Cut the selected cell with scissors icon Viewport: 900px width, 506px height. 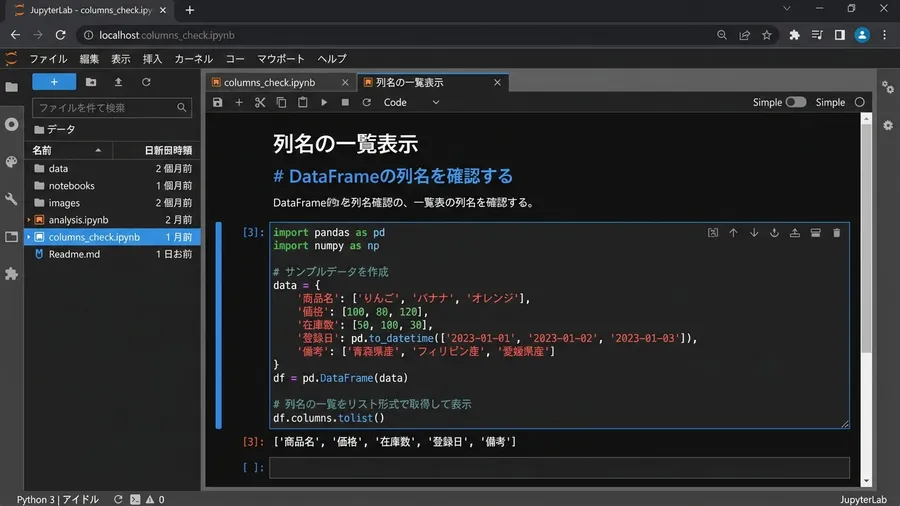pyautogui.click(x=260, y=102)
